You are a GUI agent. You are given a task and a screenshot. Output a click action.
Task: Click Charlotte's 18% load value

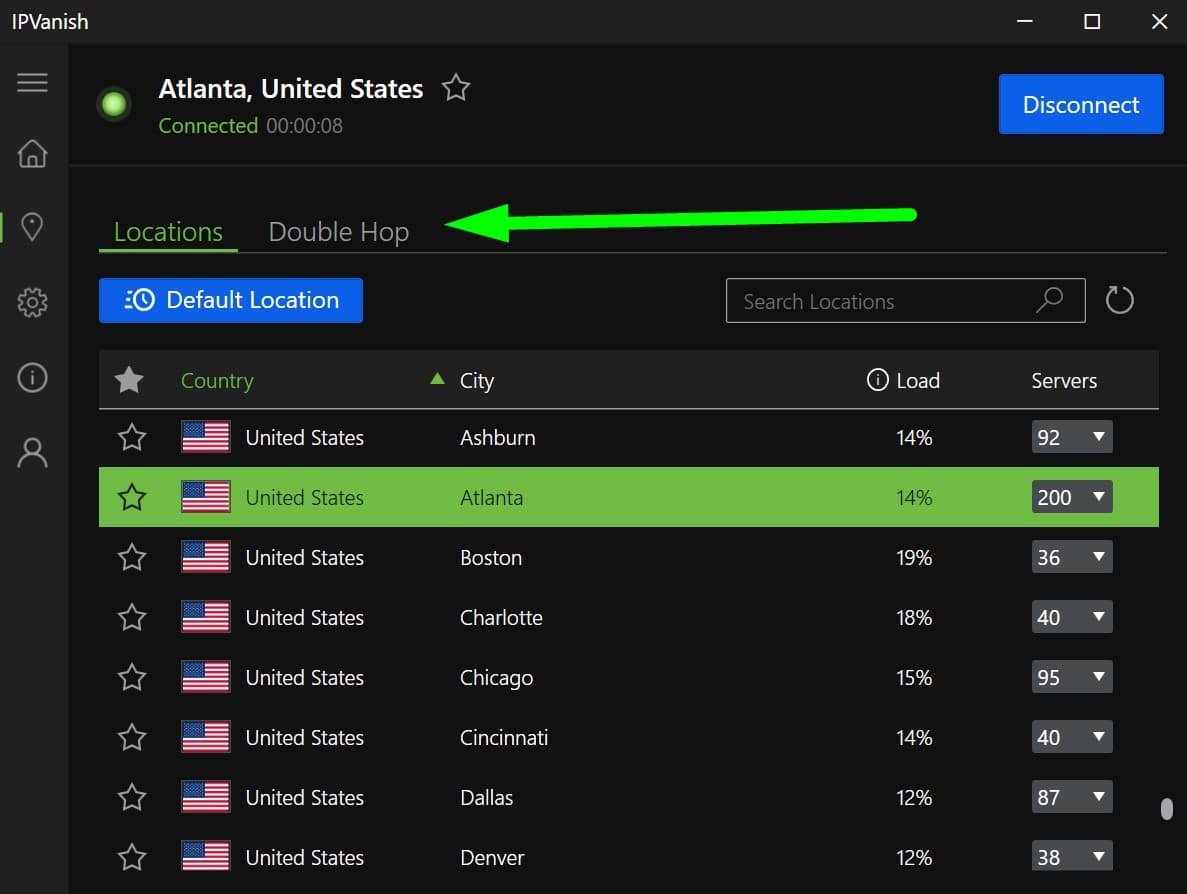pos(914,618)
